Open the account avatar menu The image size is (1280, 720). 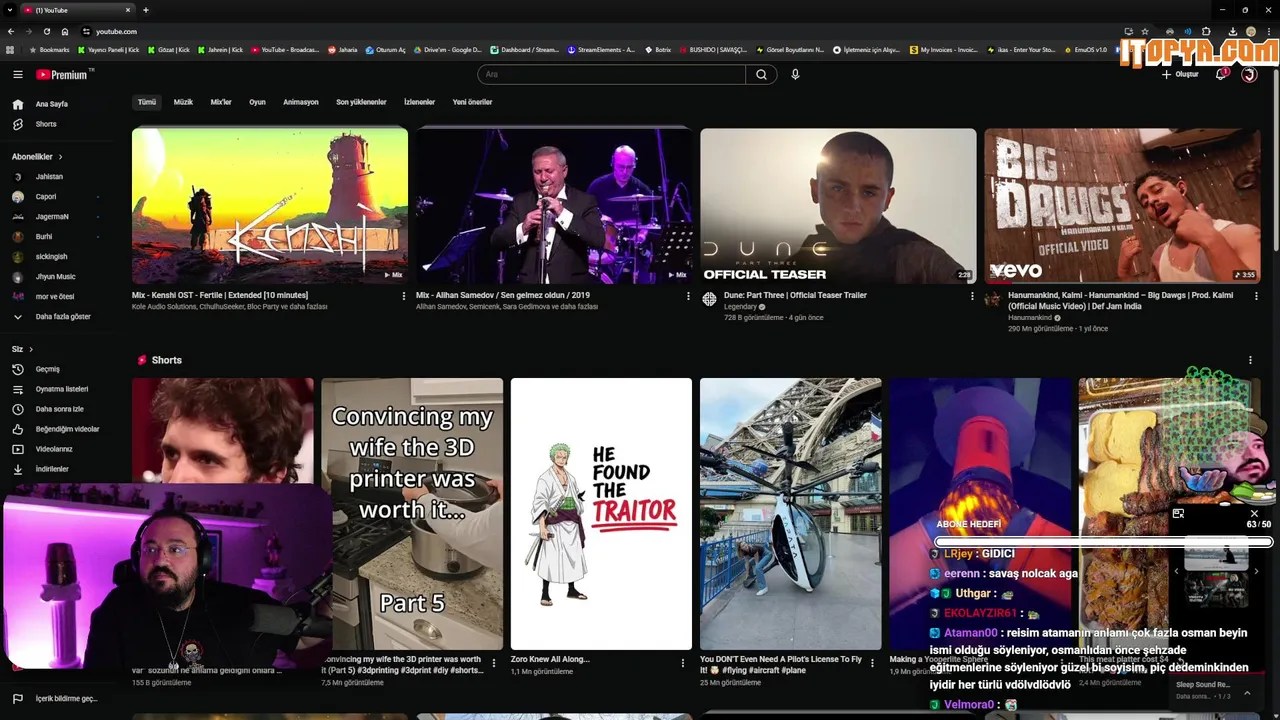1249,74
